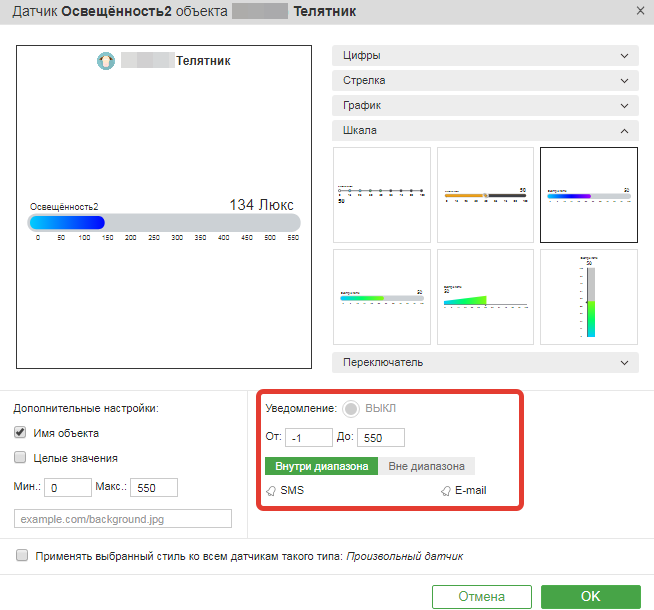Check apply style to all sensors checkbox

coord(22,555)
